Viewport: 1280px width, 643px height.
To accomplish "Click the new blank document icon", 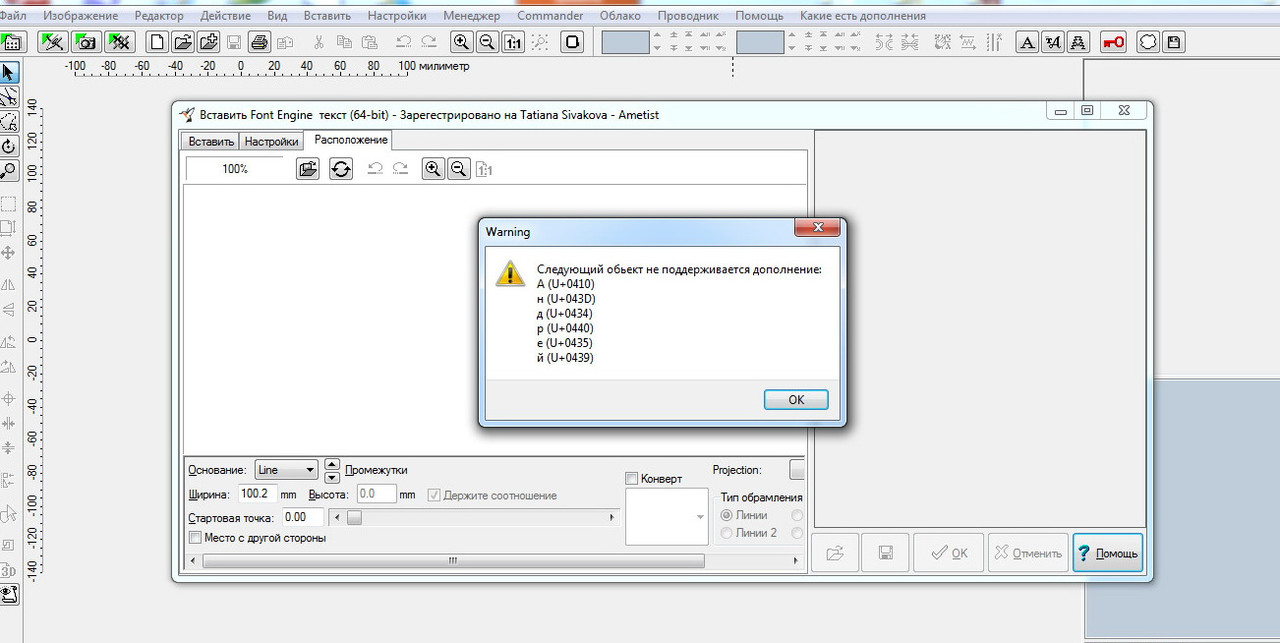I will click(x=157, y=42).
